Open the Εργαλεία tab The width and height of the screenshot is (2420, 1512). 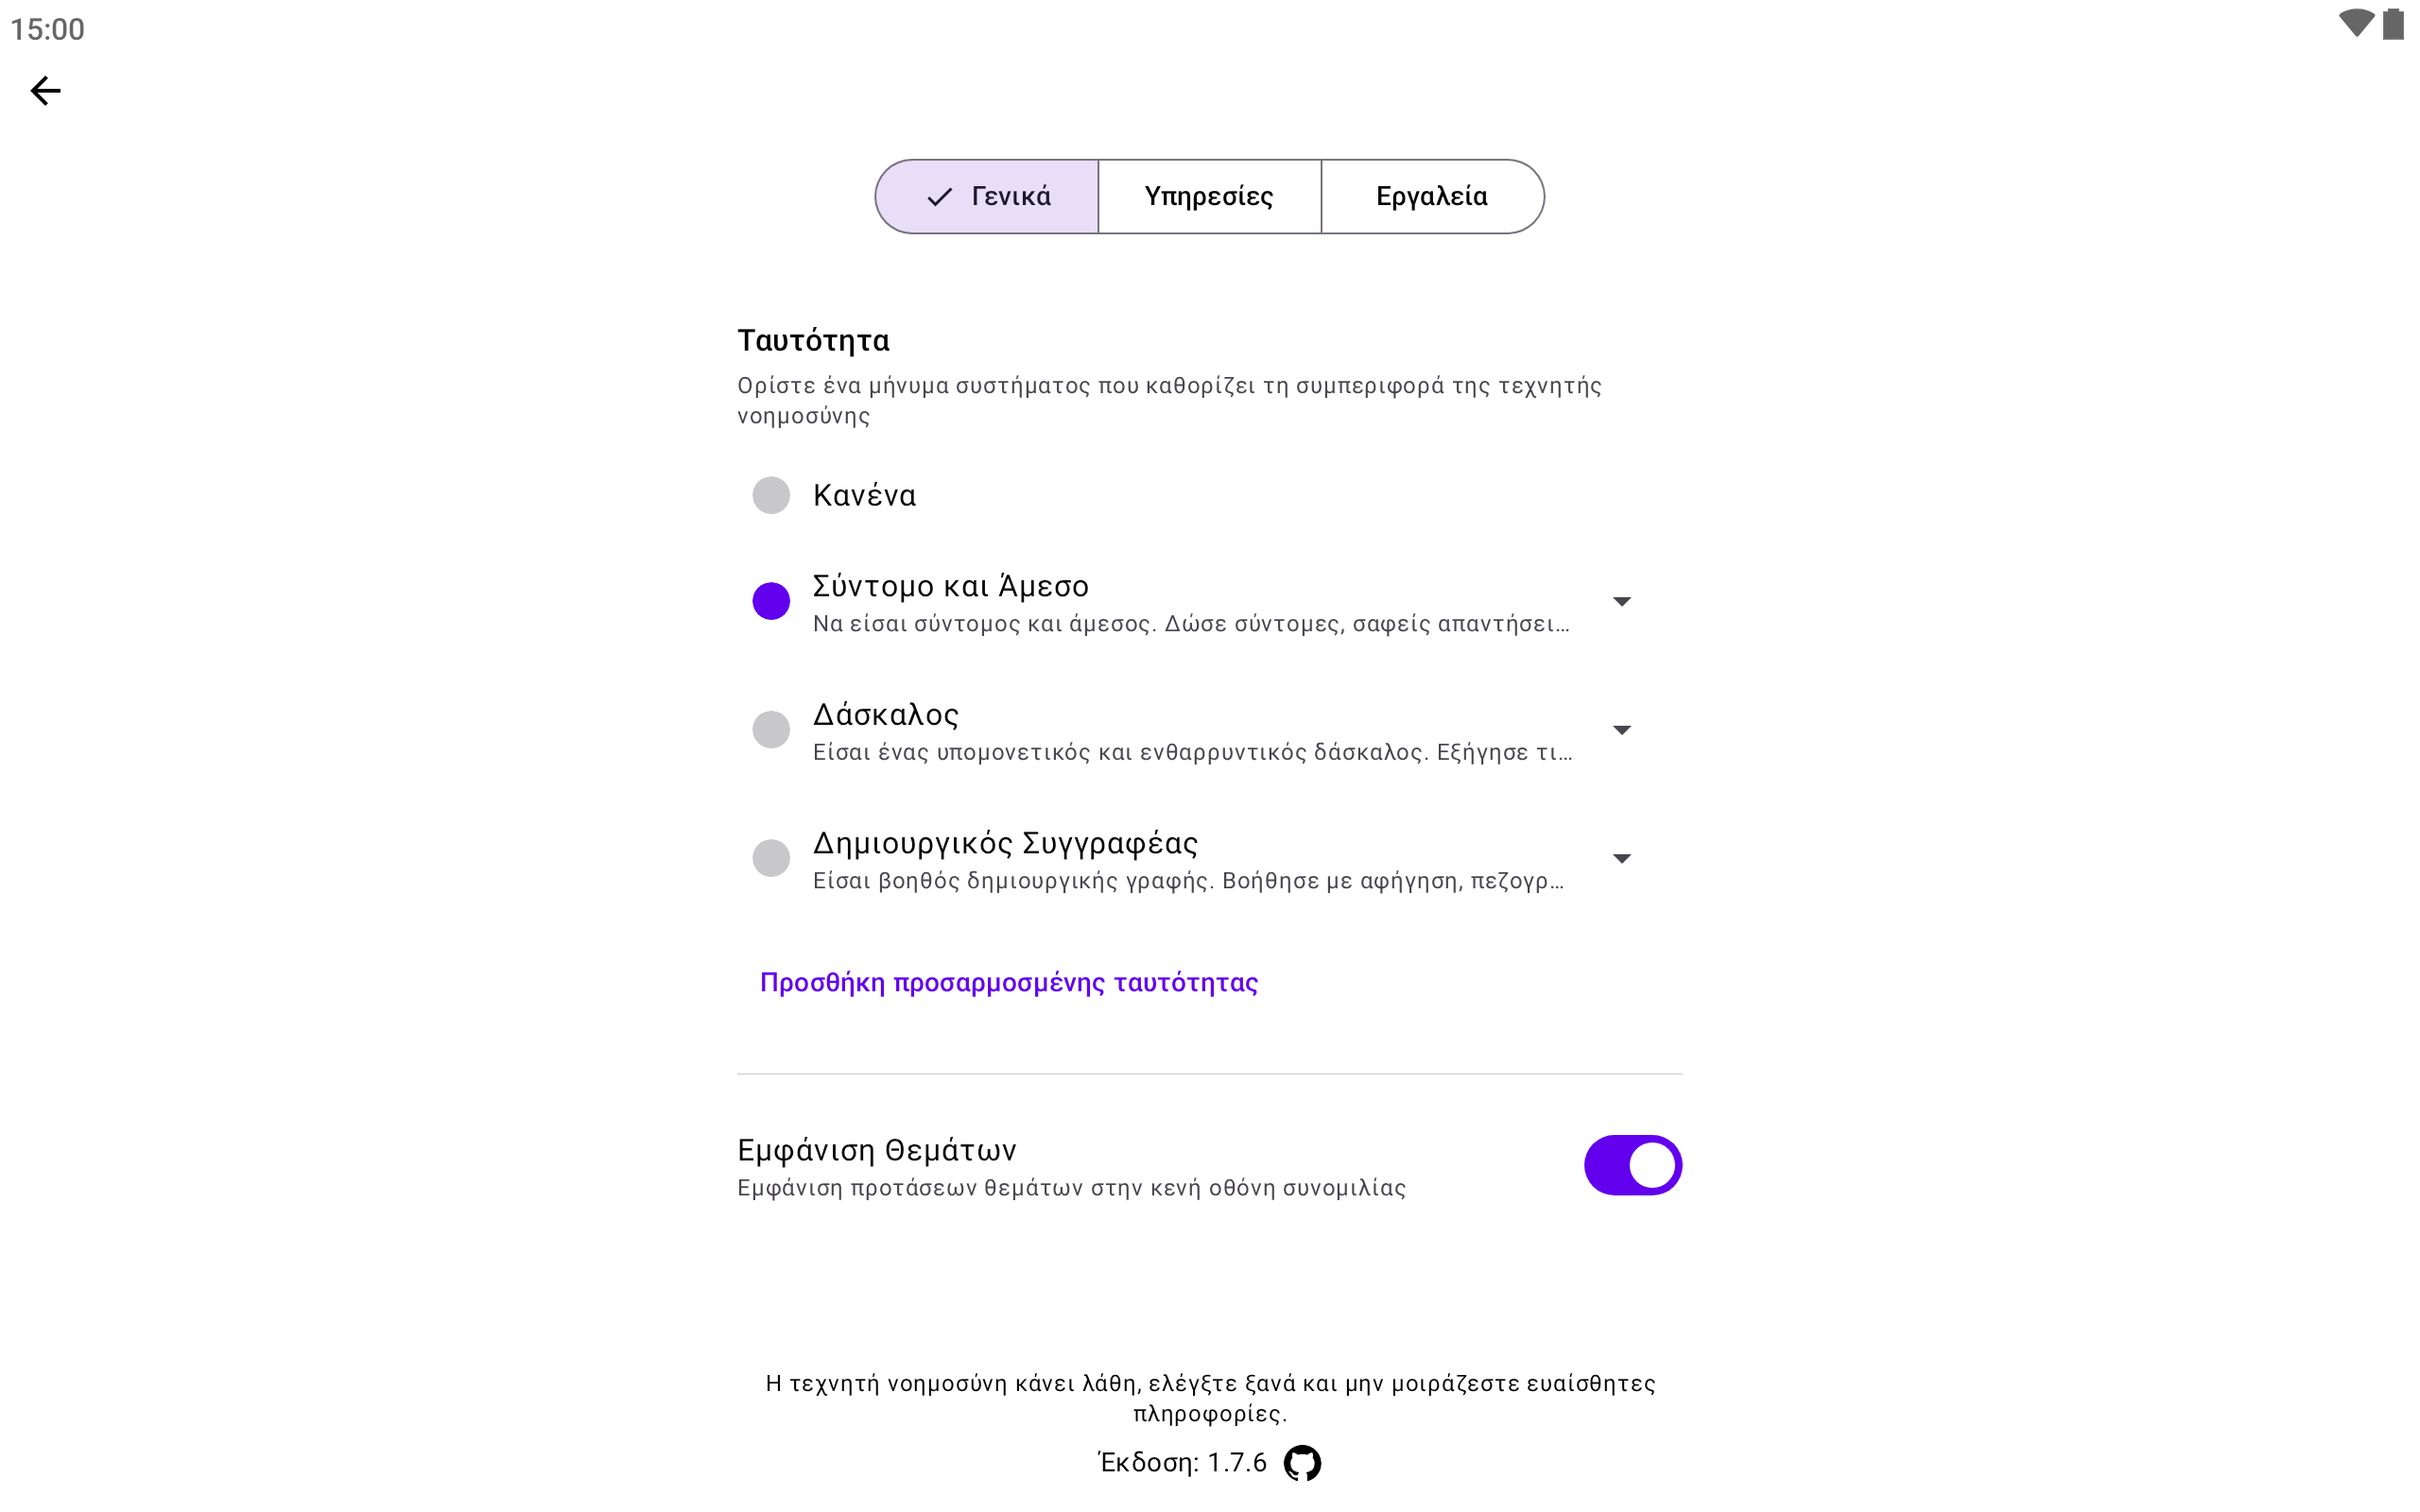pyautogui.click(x=1431, y=197)
